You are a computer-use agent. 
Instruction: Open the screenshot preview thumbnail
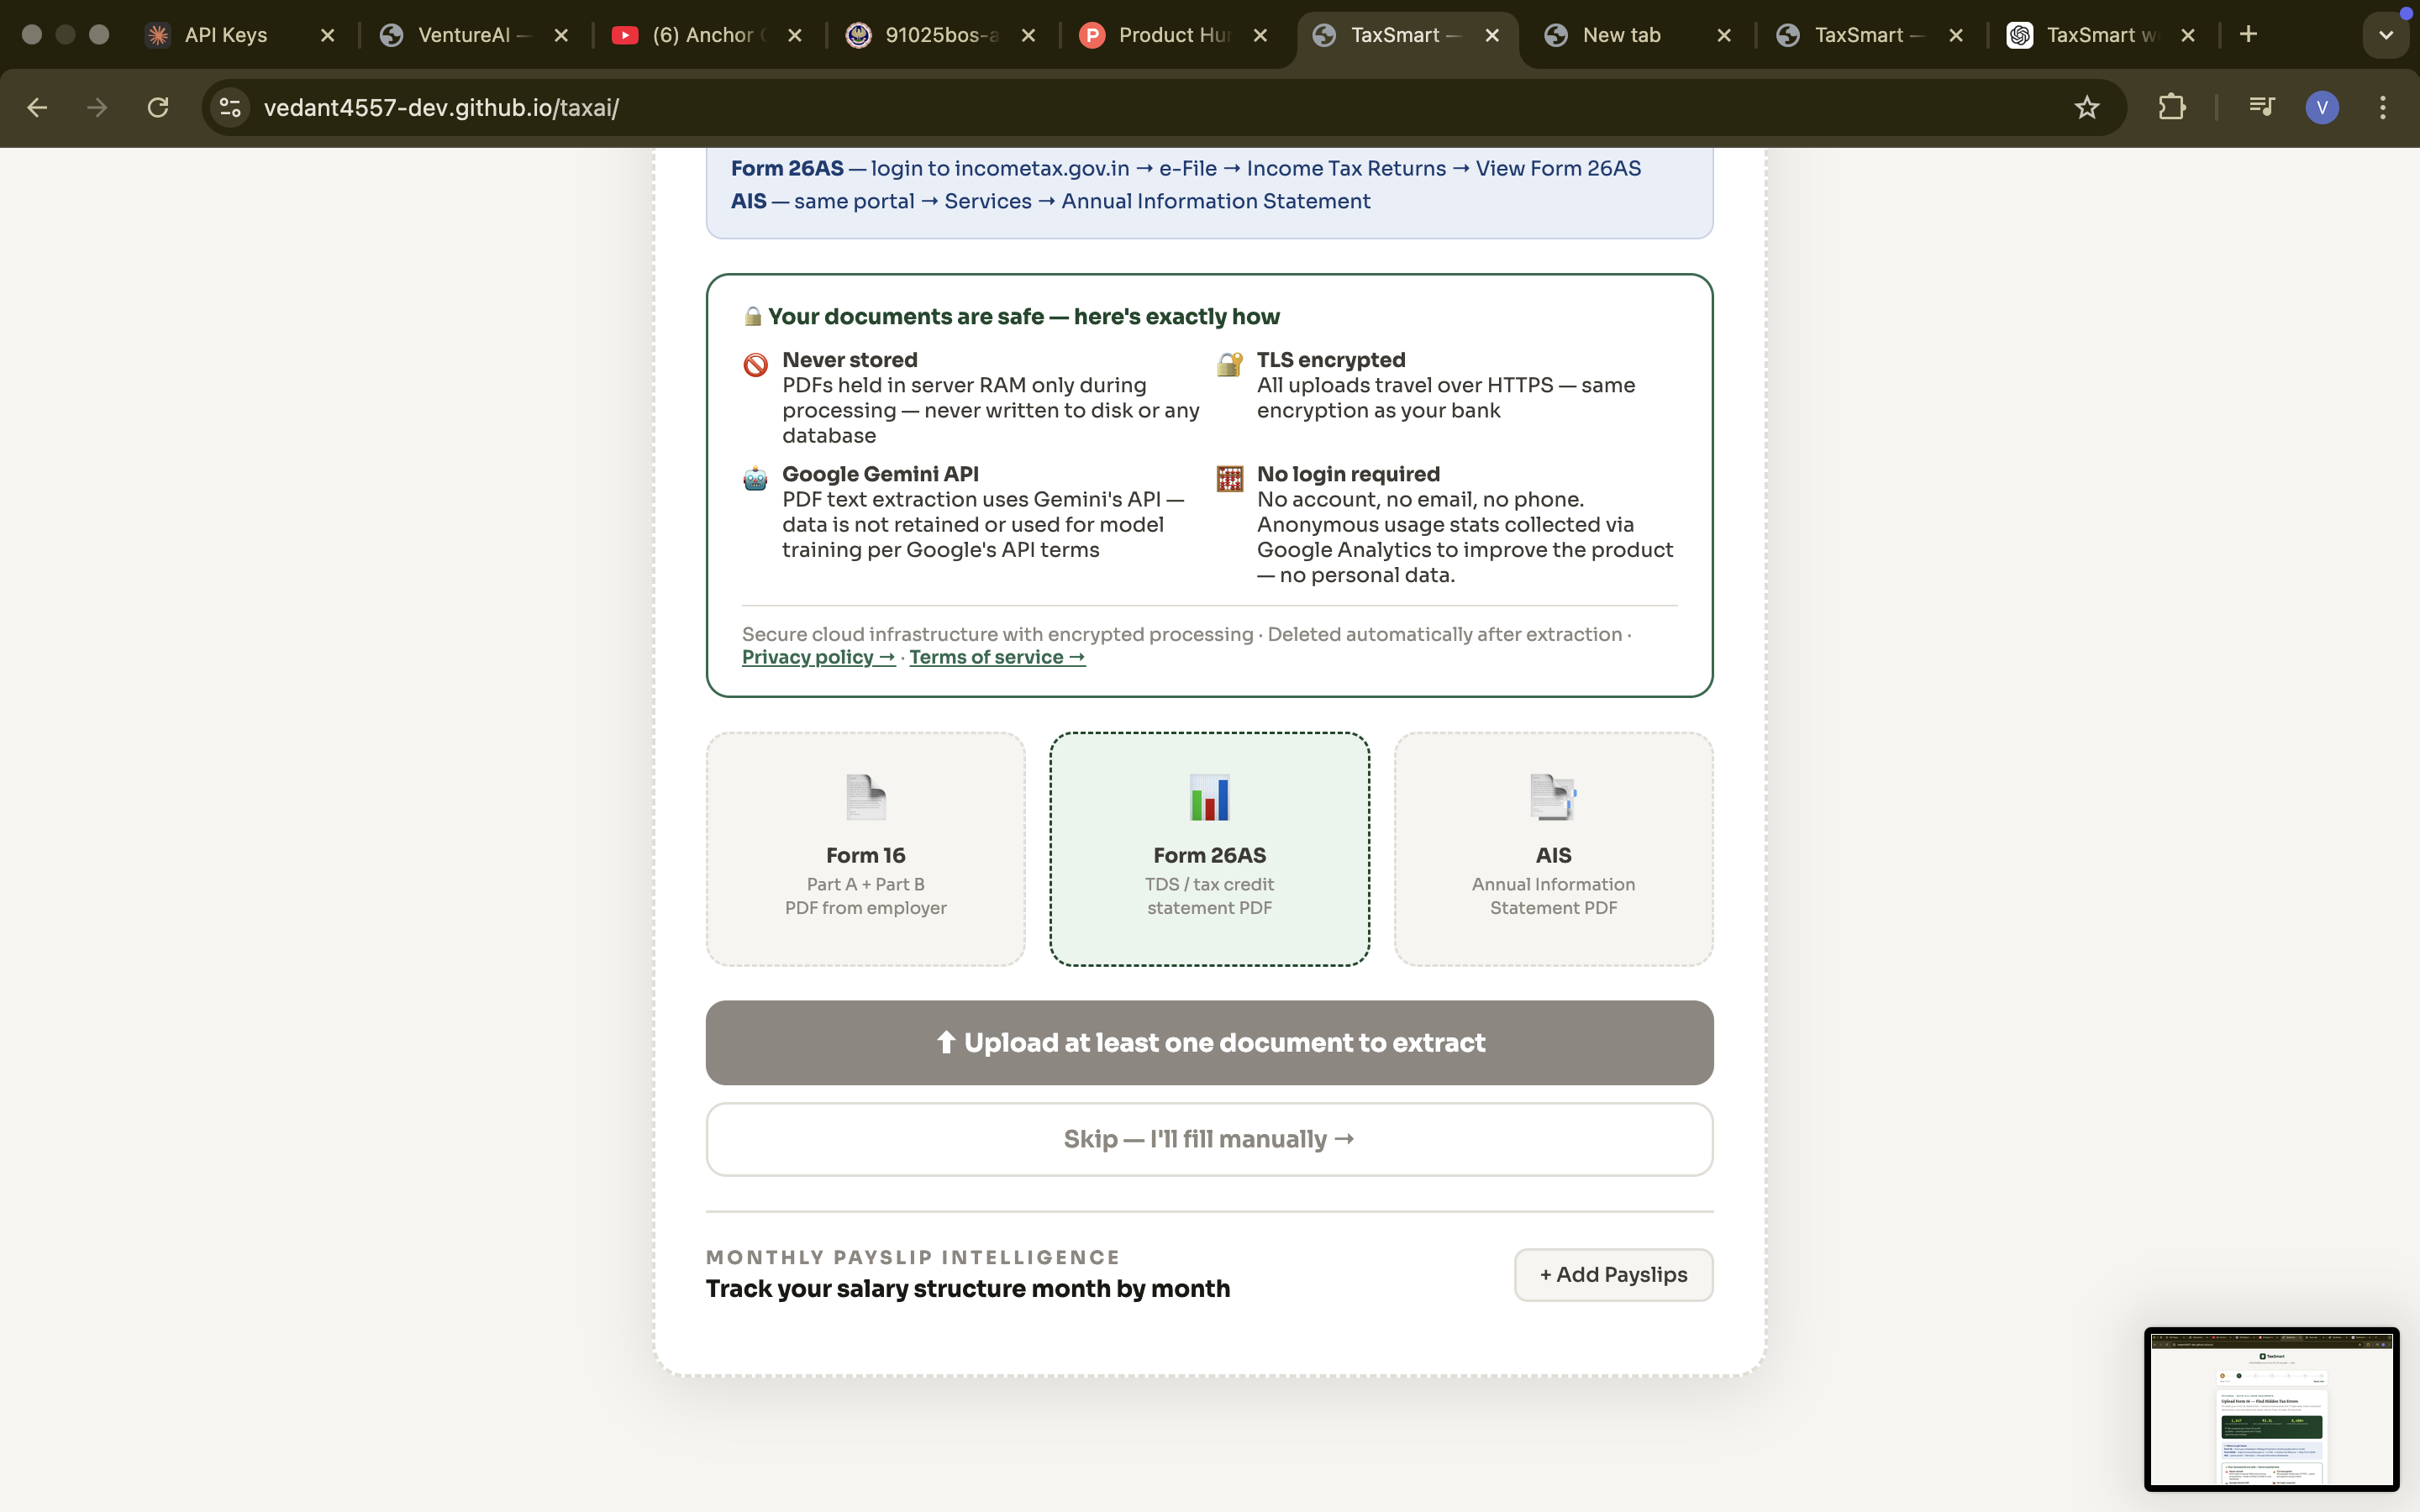click(x=2270, y=1408)
